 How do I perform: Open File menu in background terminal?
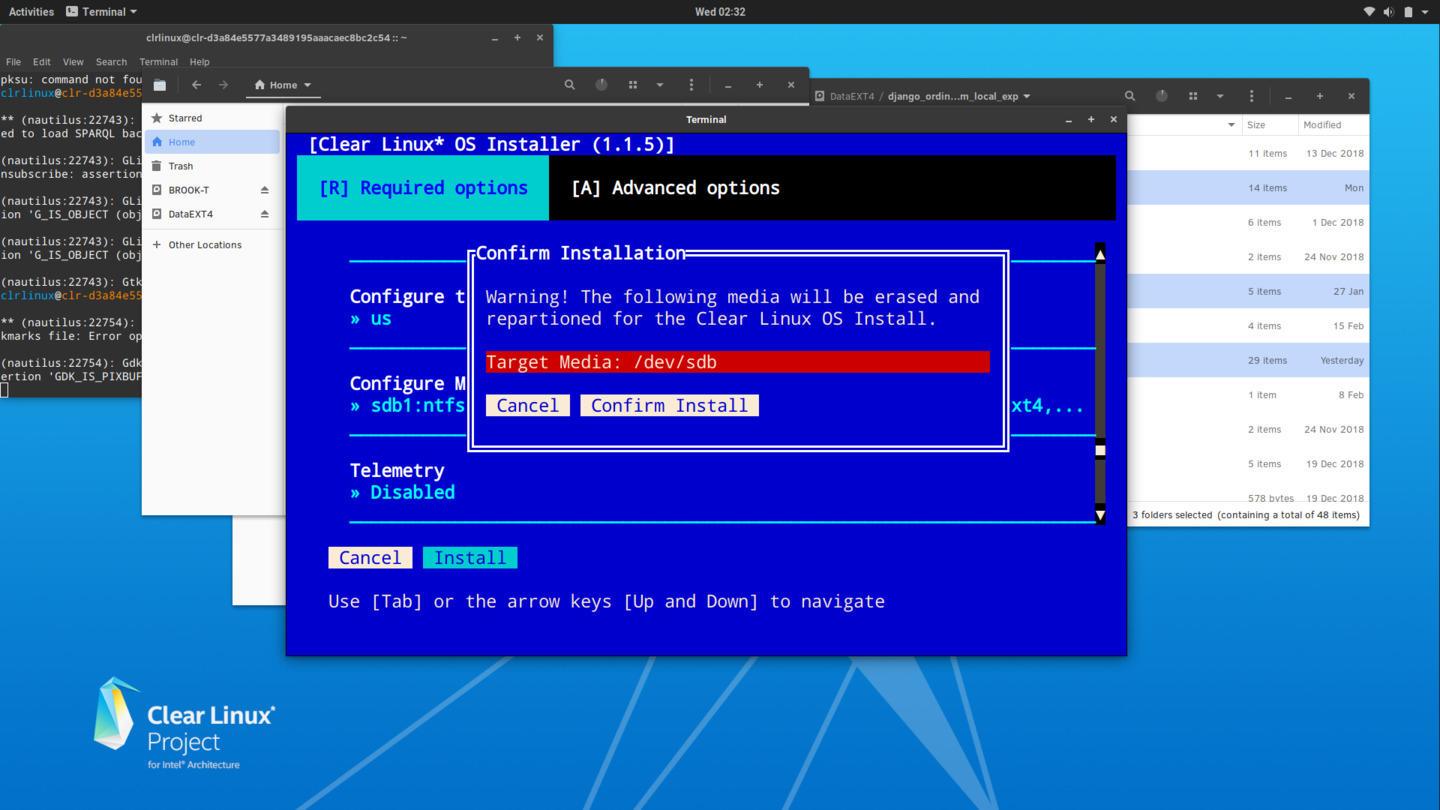pos(13,62)
